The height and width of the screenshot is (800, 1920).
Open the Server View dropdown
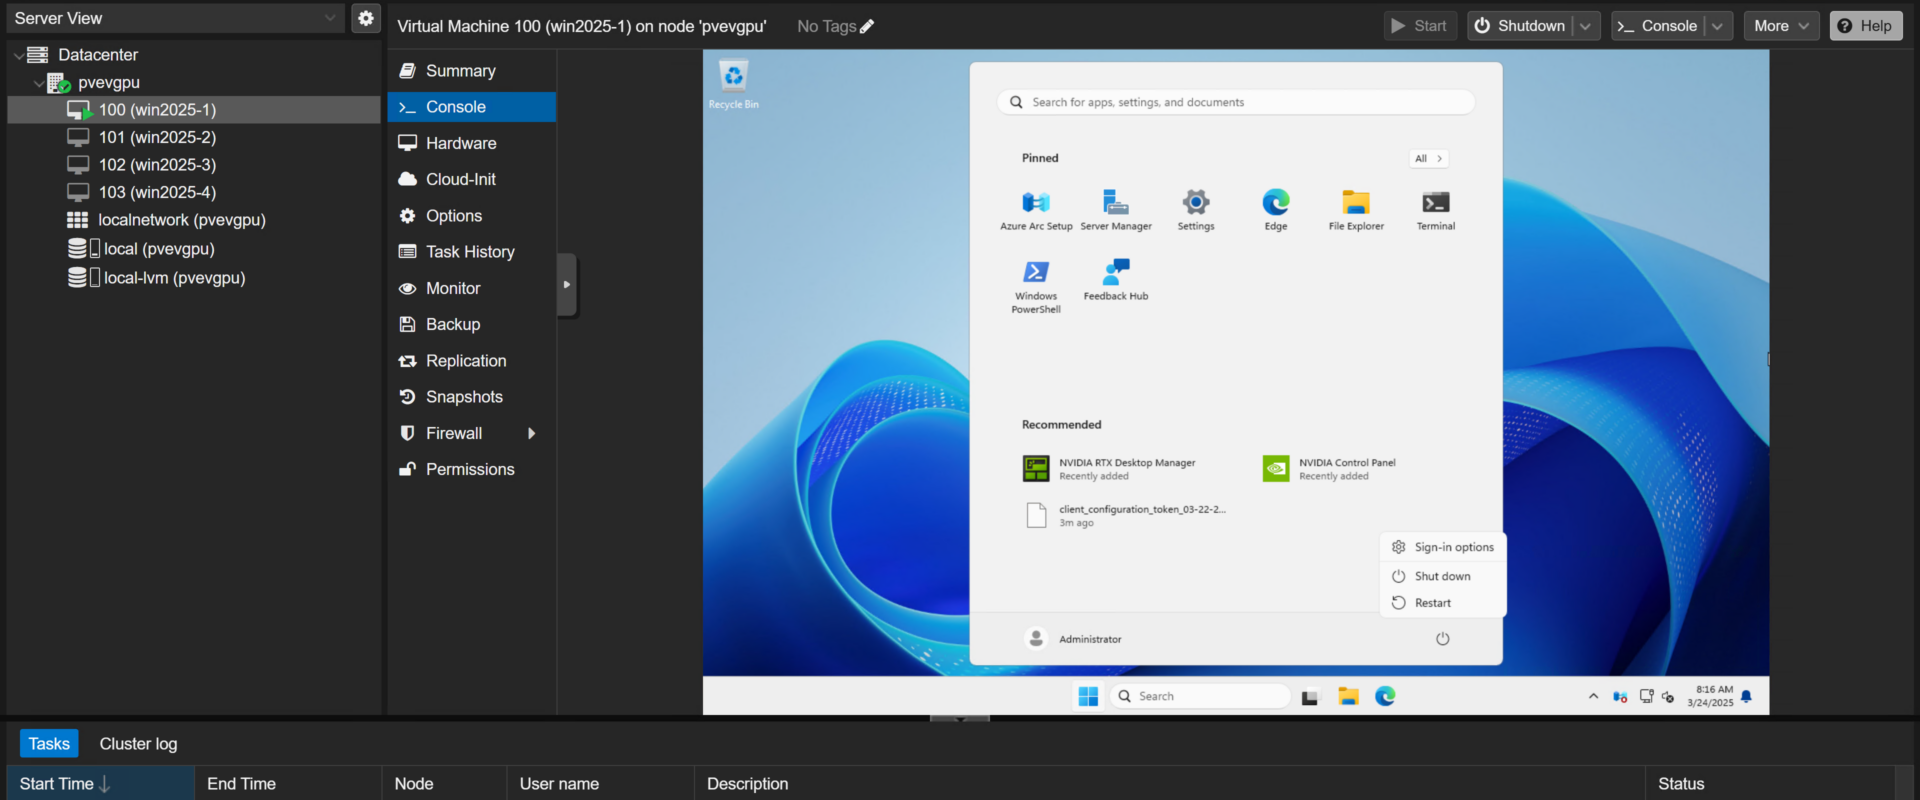pyautogui.click(x=330, y=18)
